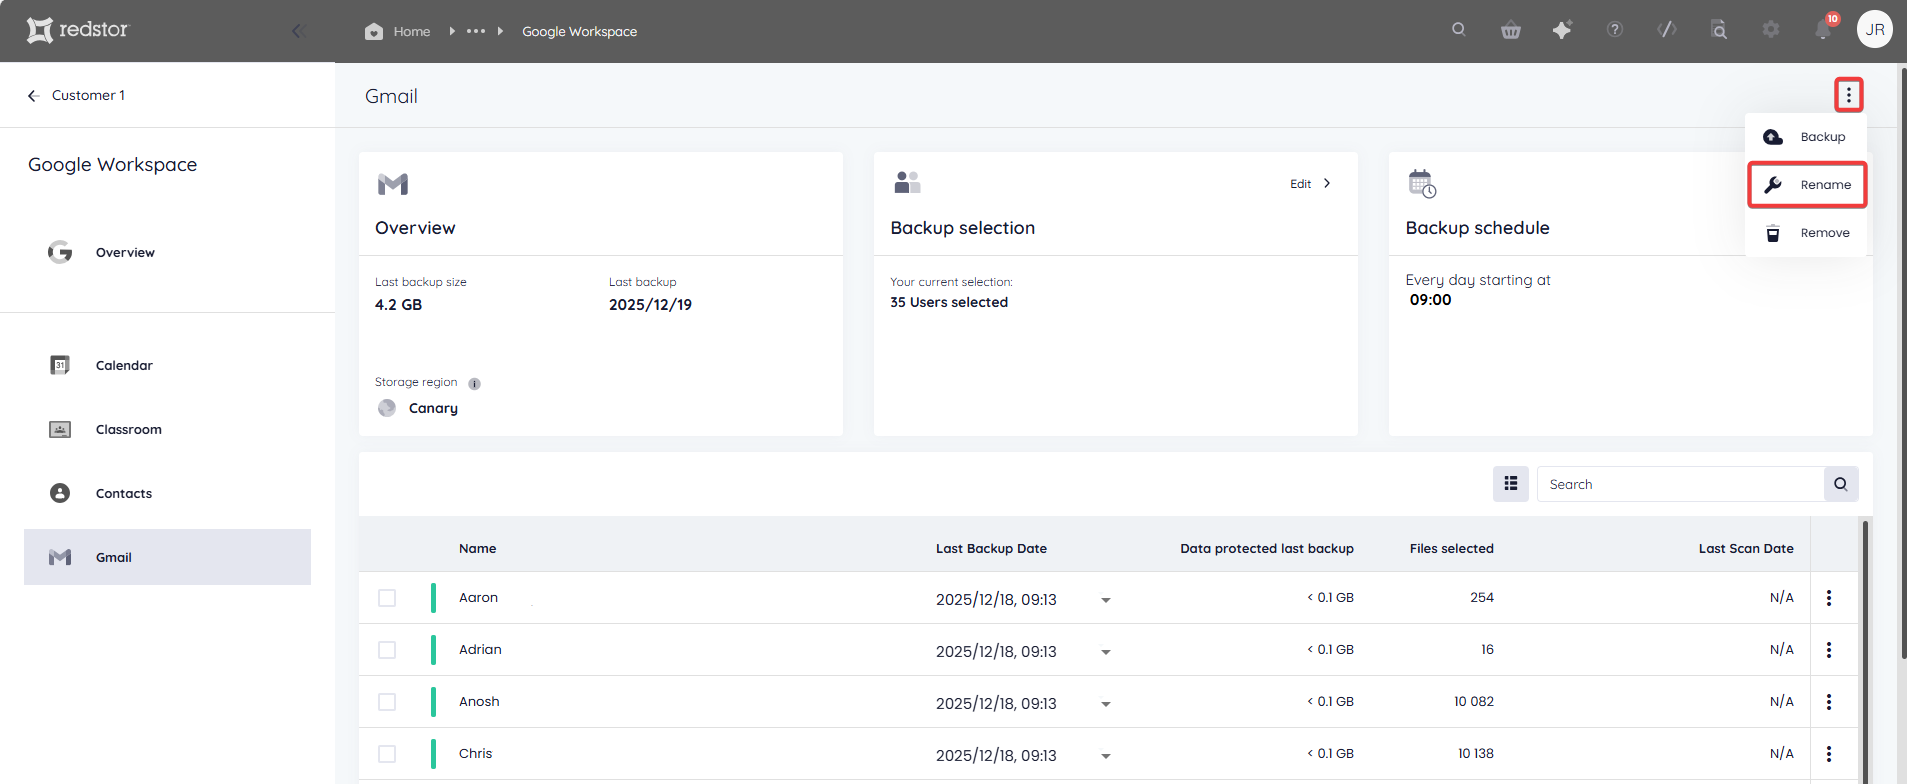The height and width of the screenshot is (784, 1907).
Task: Expand the backup date dropdown for Chris
Action: (1106, 756)
